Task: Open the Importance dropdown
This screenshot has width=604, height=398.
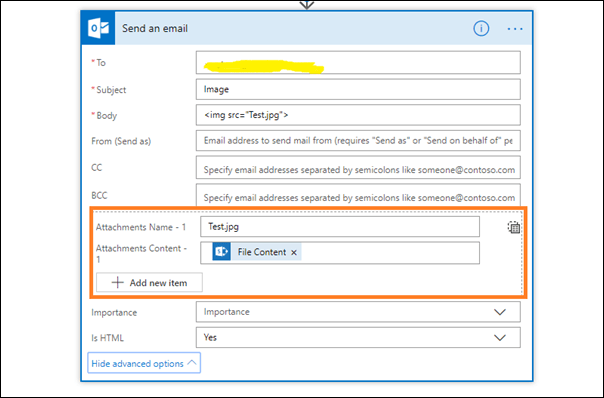Action: tap(358, 312)
